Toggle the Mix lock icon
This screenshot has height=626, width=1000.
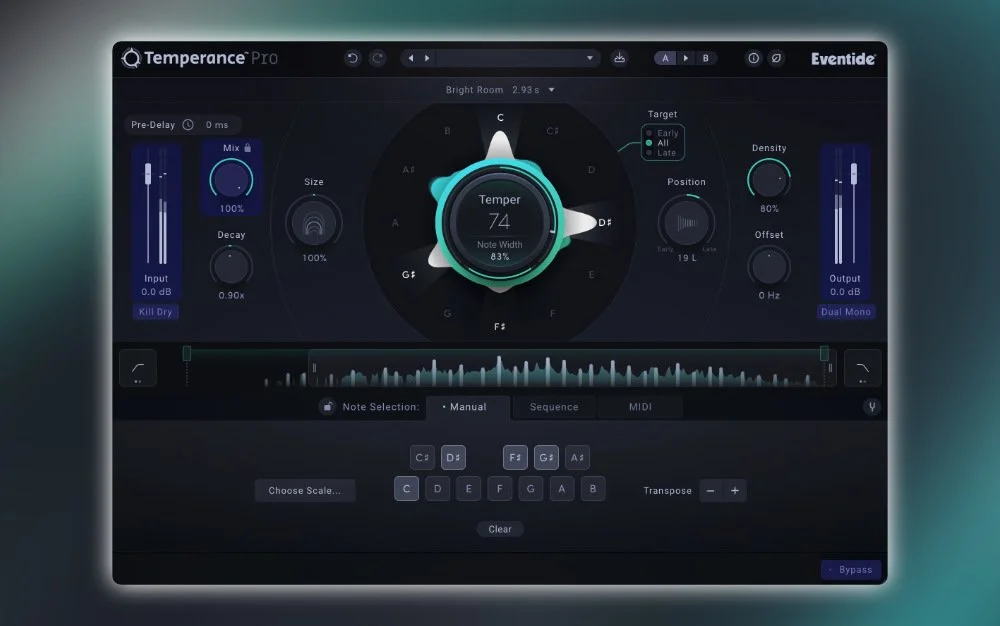coord(247,148)
